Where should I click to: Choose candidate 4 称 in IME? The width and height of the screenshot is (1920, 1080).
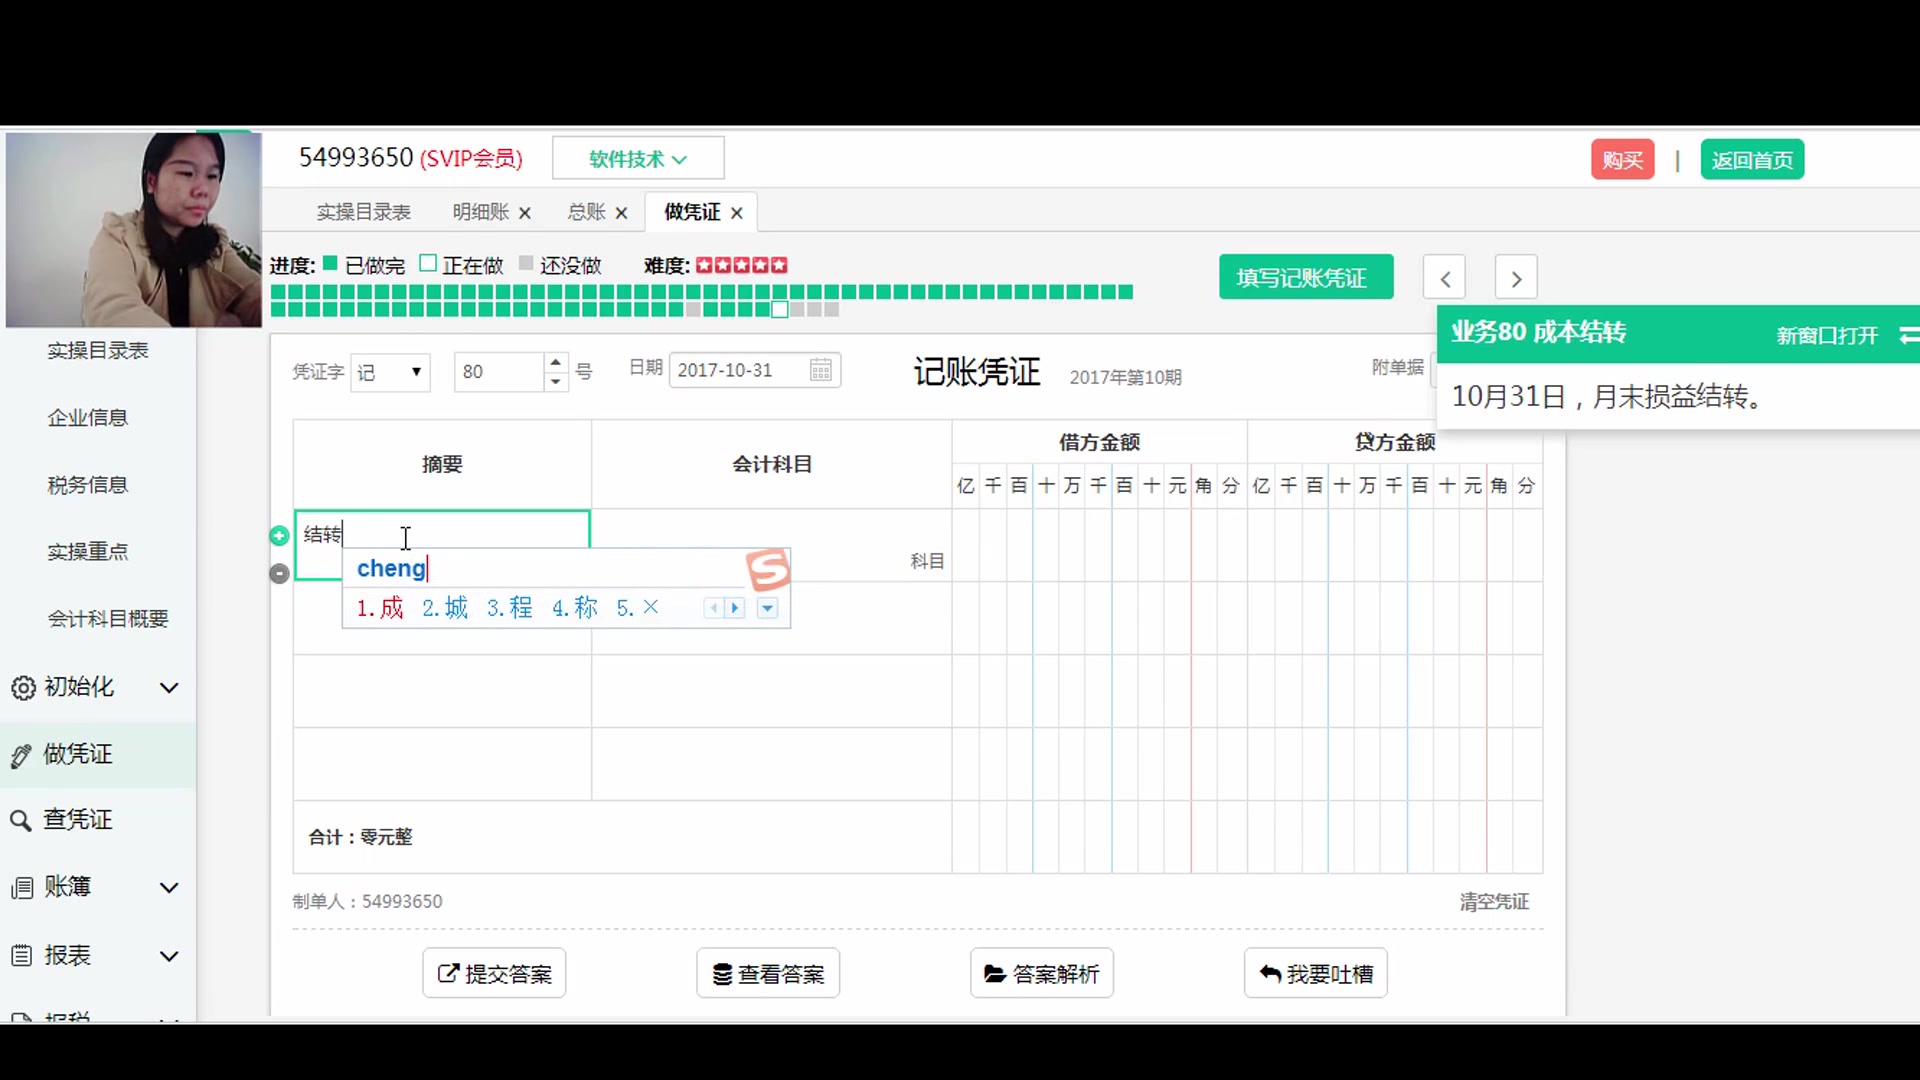(575, 608)
